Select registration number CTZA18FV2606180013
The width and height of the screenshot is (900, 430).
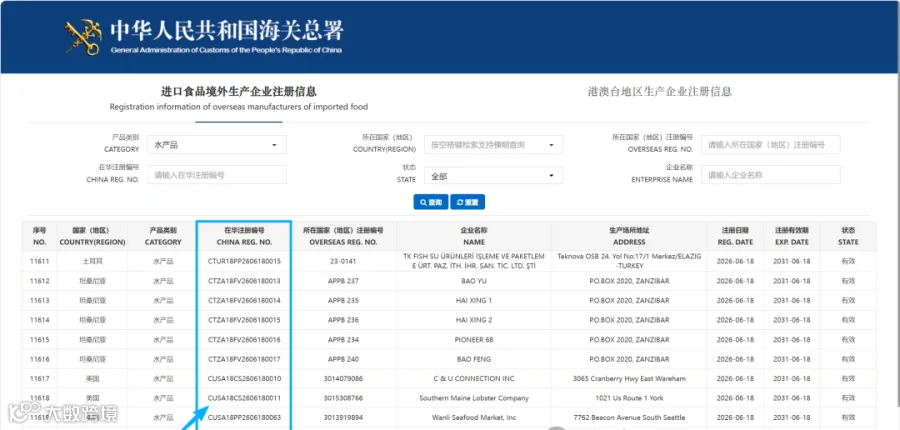click(x=244, y=281)
